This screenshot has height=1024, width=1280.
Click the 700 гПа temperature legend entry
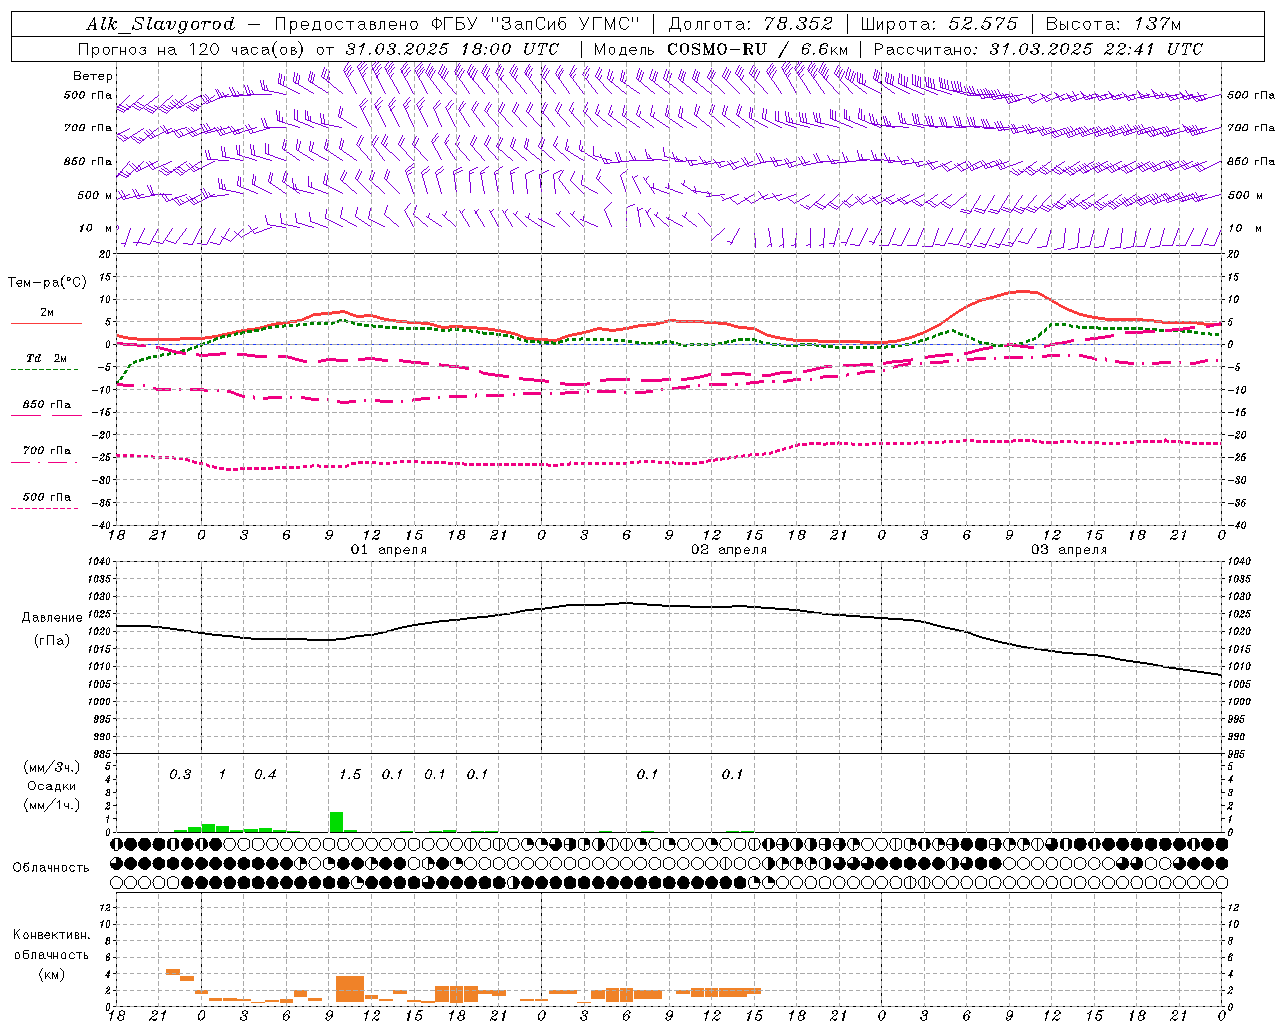pyautogui.click(x=46, y=451)
